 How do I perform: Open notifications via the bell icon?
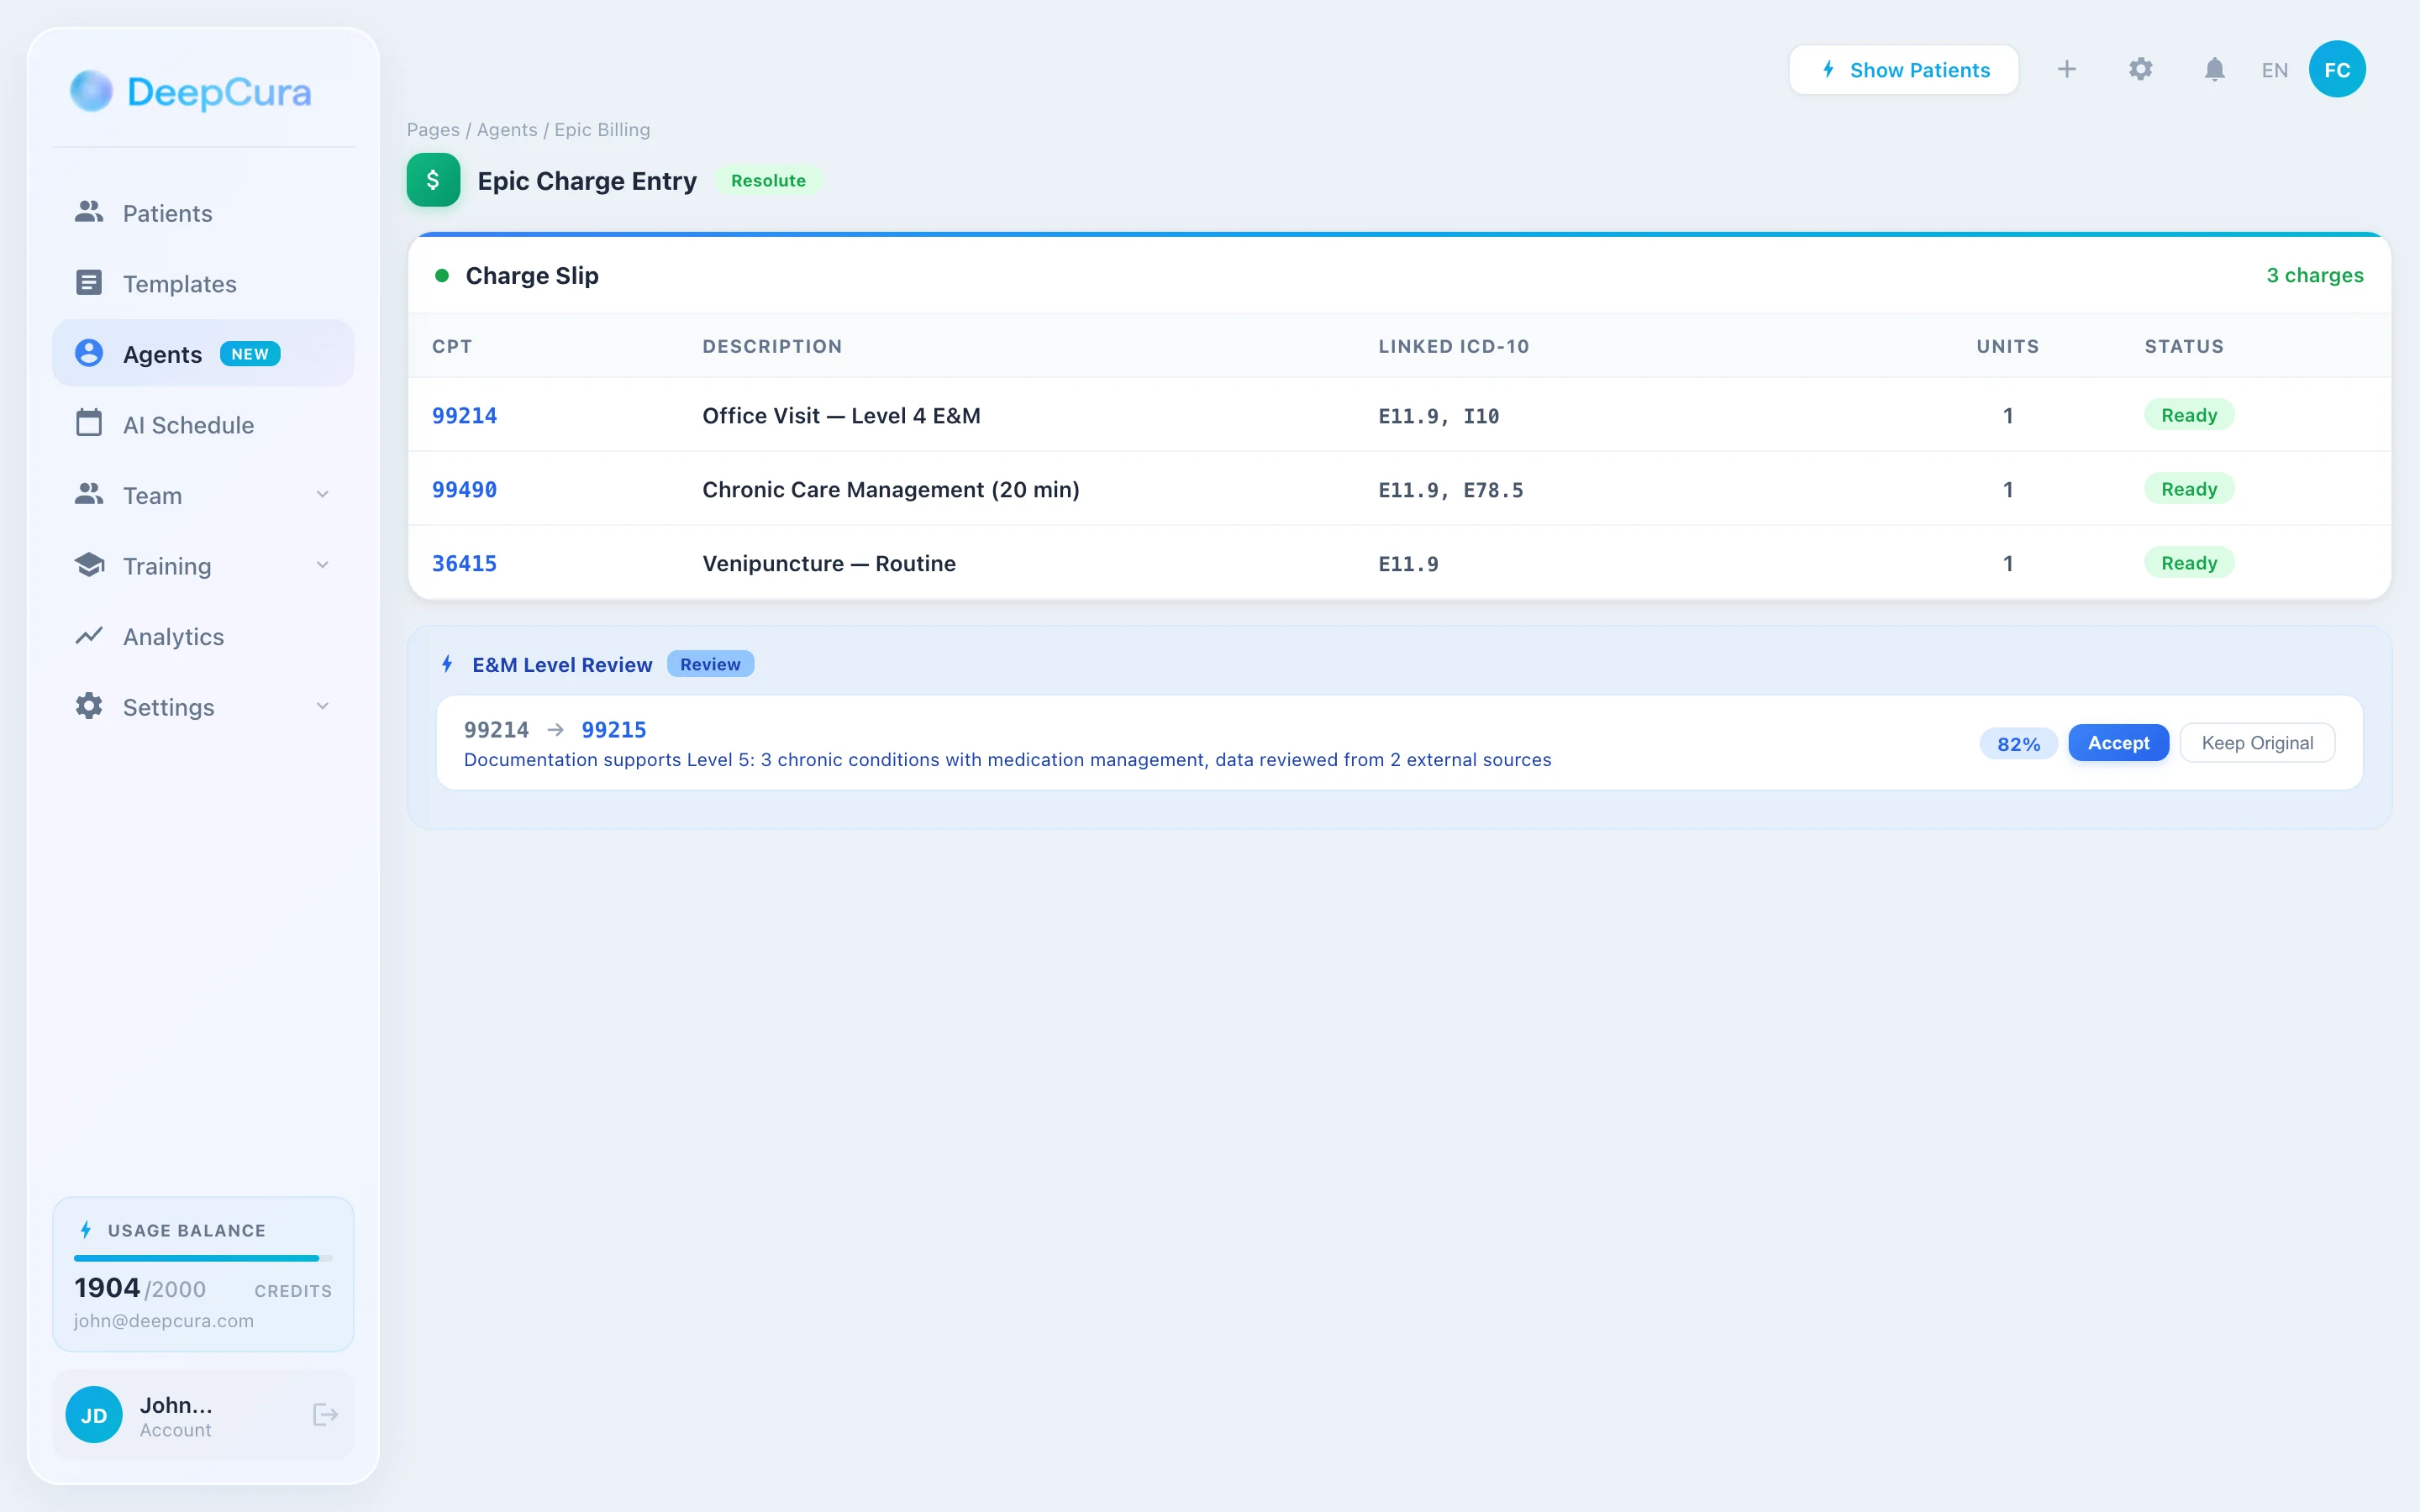pyautogui.click(x=2213, y=69)
